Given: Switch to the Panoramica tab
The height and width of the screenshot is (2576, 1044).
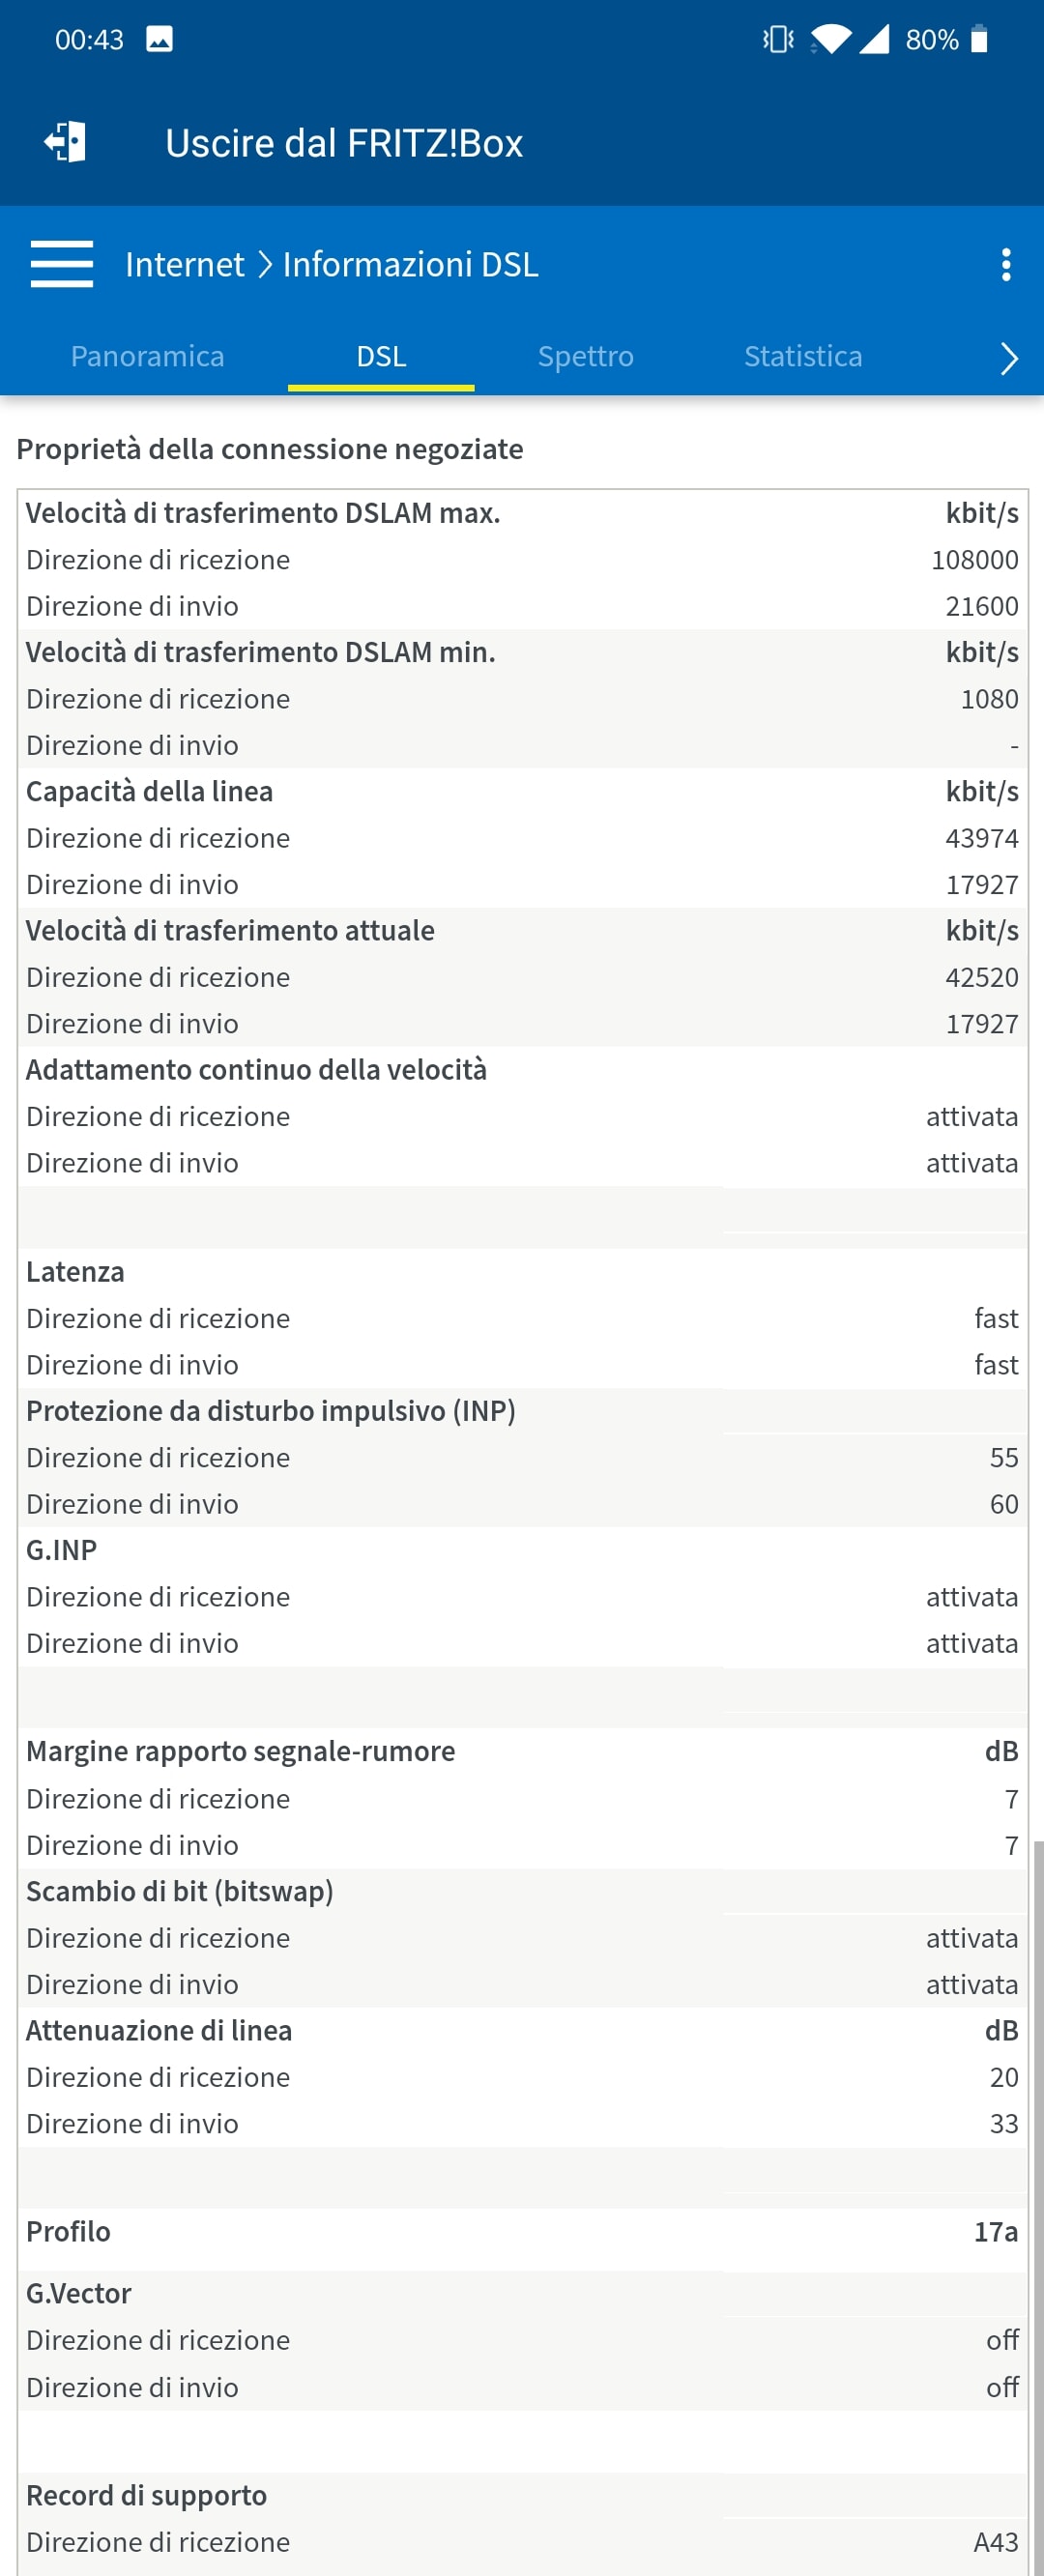Looking at the screenshot, I should point(147,356).
